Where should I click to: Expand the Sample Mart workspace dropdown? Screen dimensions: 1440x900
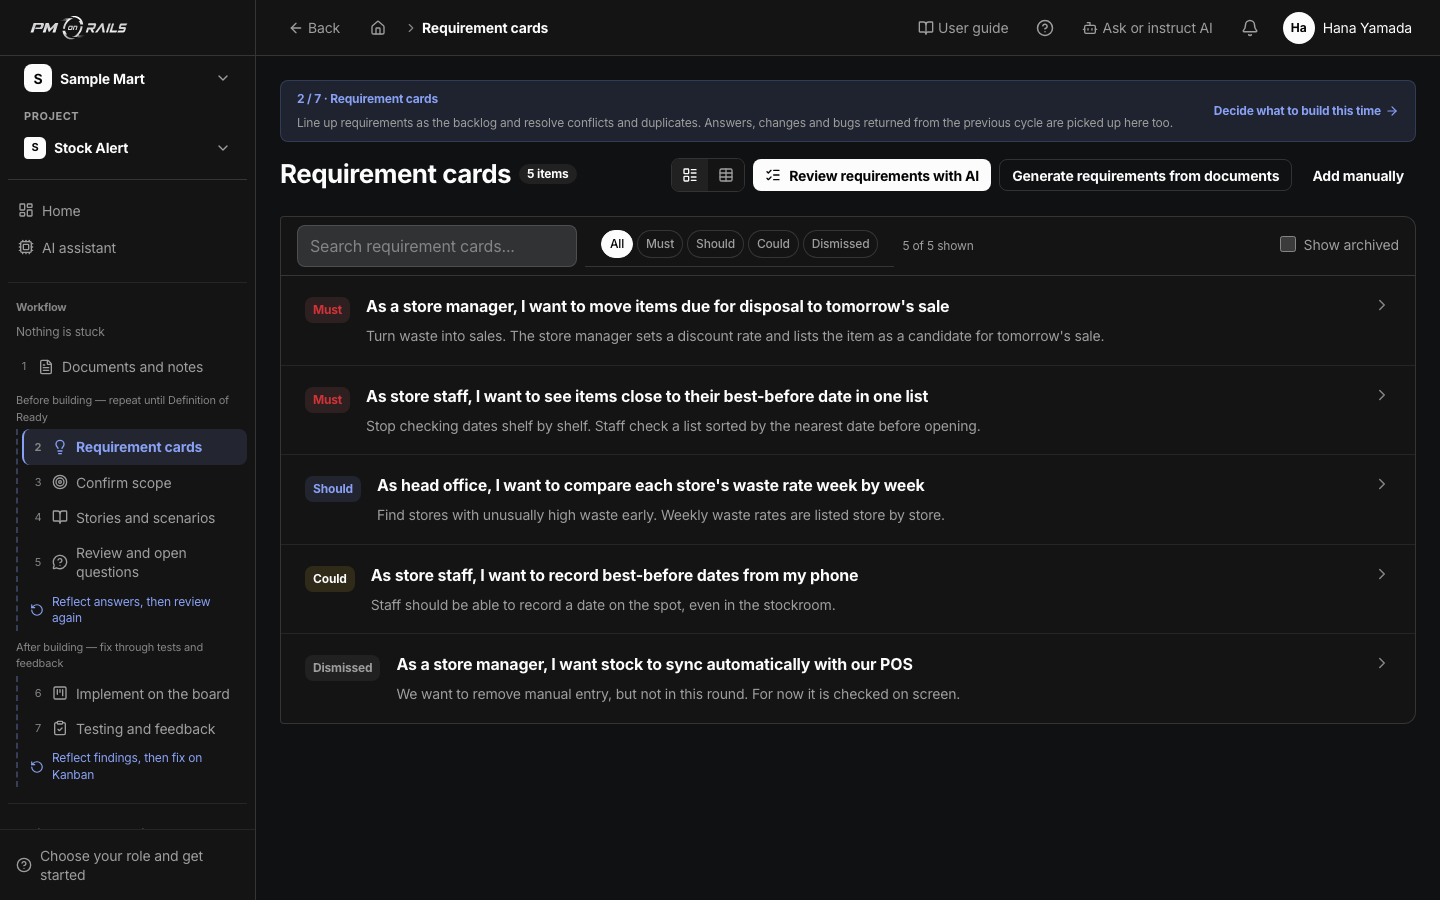127,79
